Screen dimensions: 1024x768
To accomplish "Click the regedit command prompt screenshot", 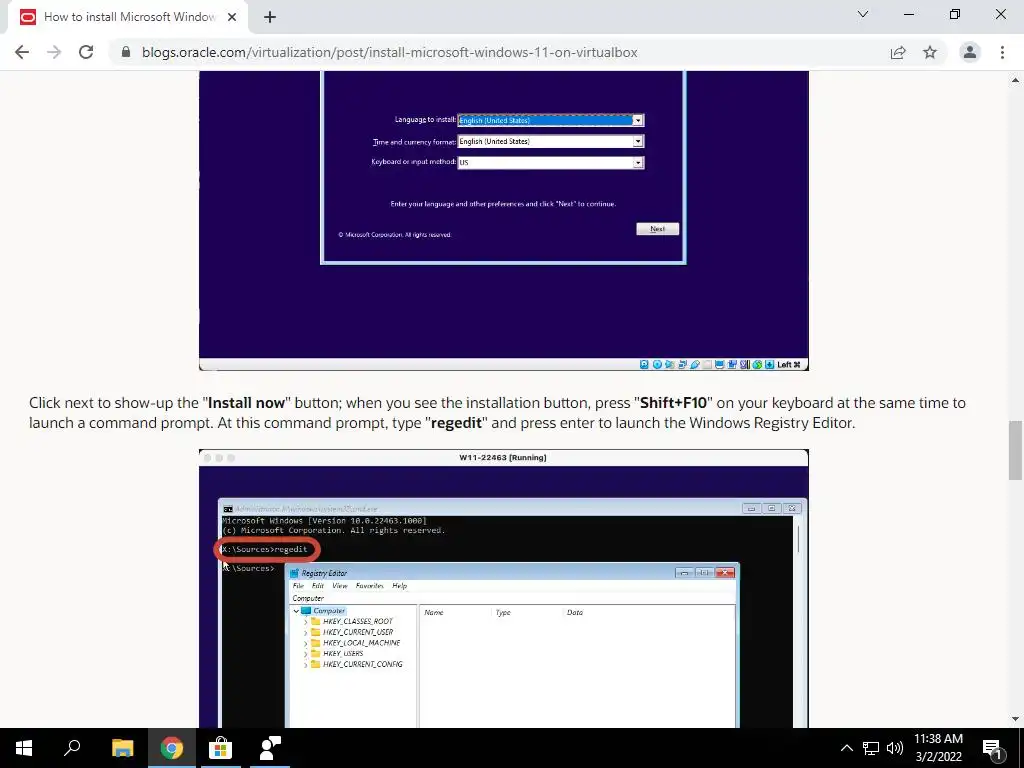I will [x=504, y=588].
